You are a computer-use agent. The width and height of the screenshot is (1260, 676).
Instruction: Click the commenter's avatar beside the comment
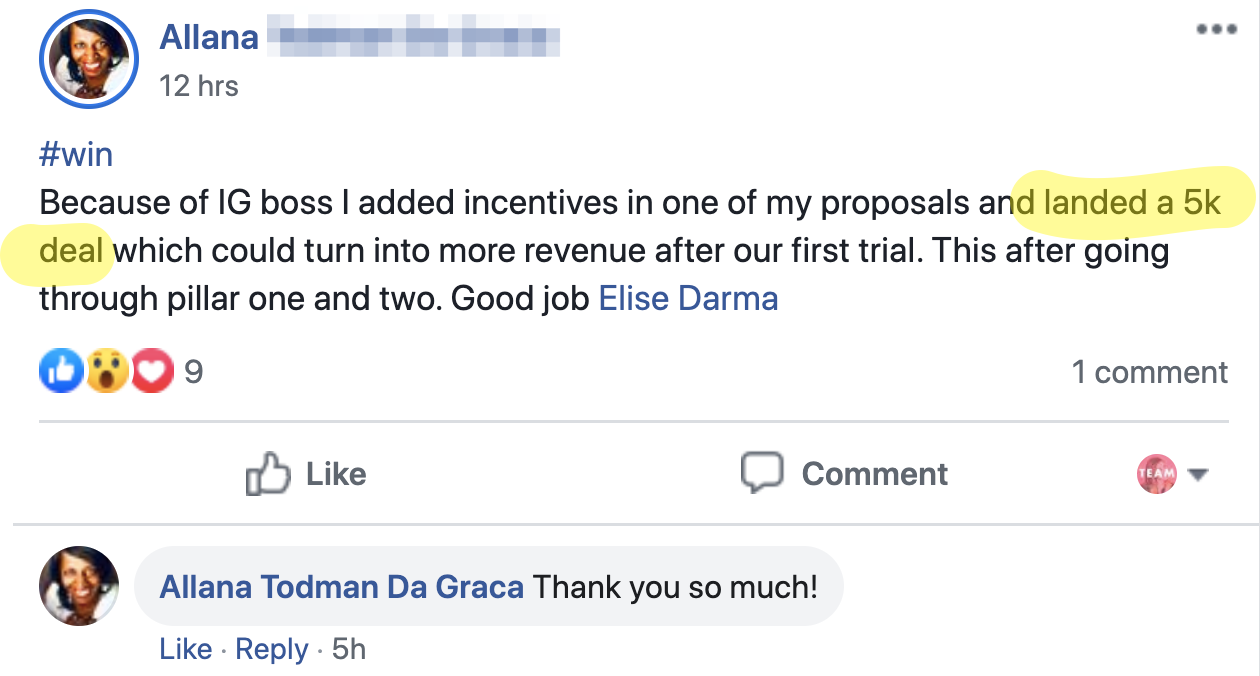79,586
